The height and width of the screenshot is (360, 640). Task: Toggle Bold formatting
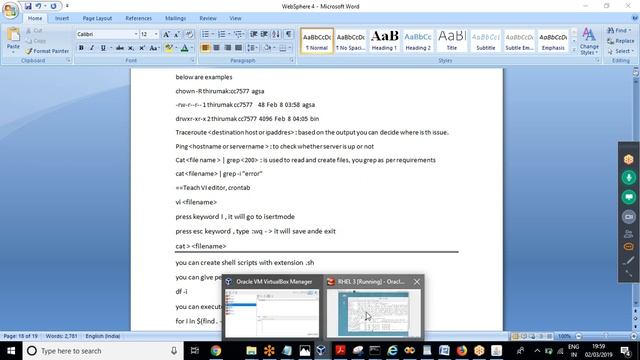click(81, 48)
